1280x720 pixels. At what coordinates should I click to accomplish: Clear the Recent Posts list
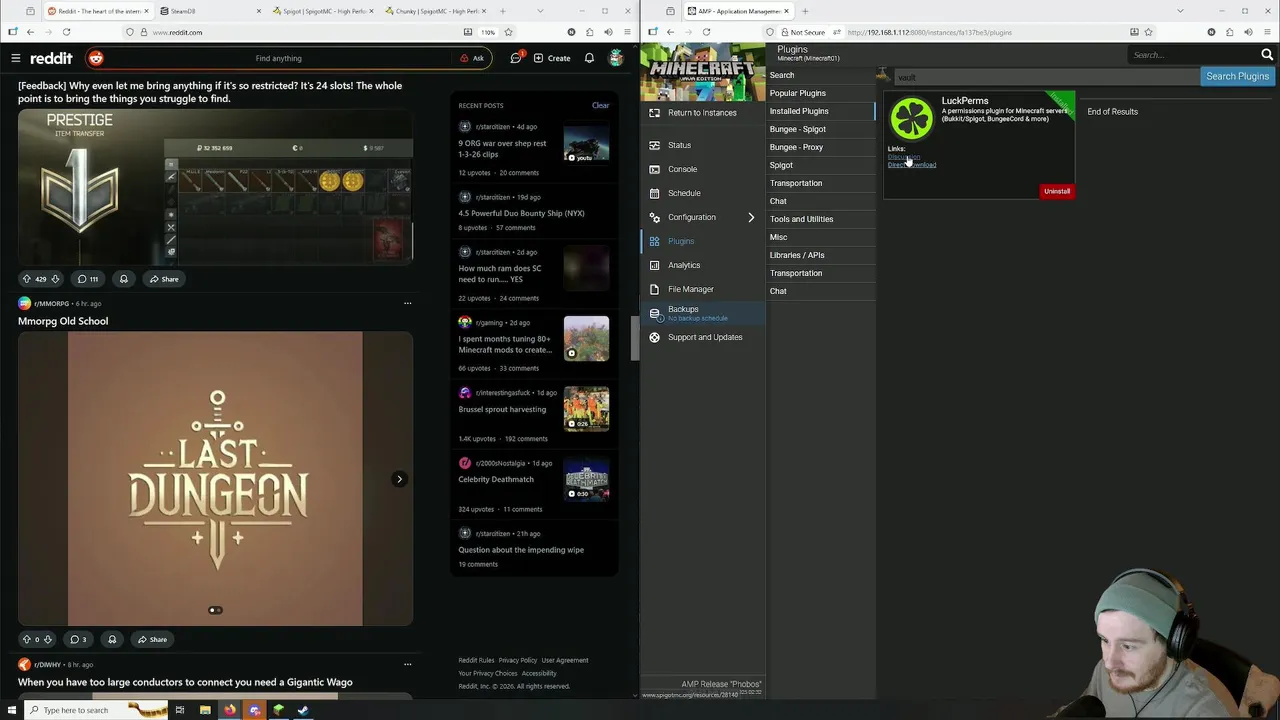point(600,105)
